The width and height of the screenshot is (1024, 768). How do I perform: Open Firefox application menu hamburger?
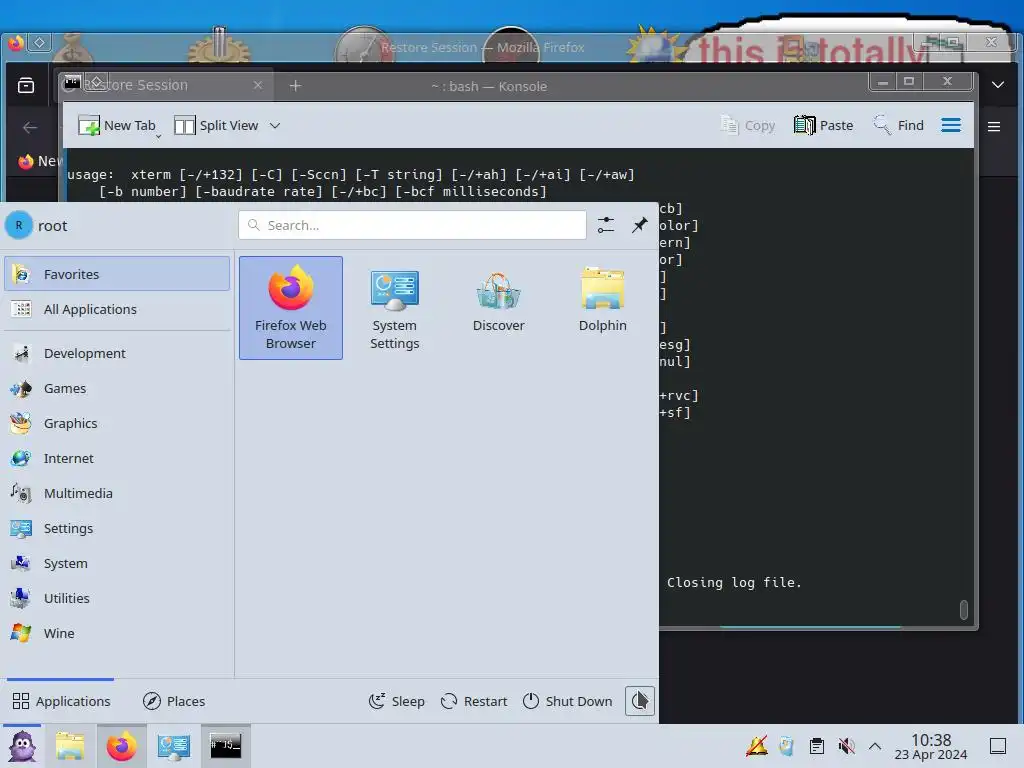tap(994, 127)
